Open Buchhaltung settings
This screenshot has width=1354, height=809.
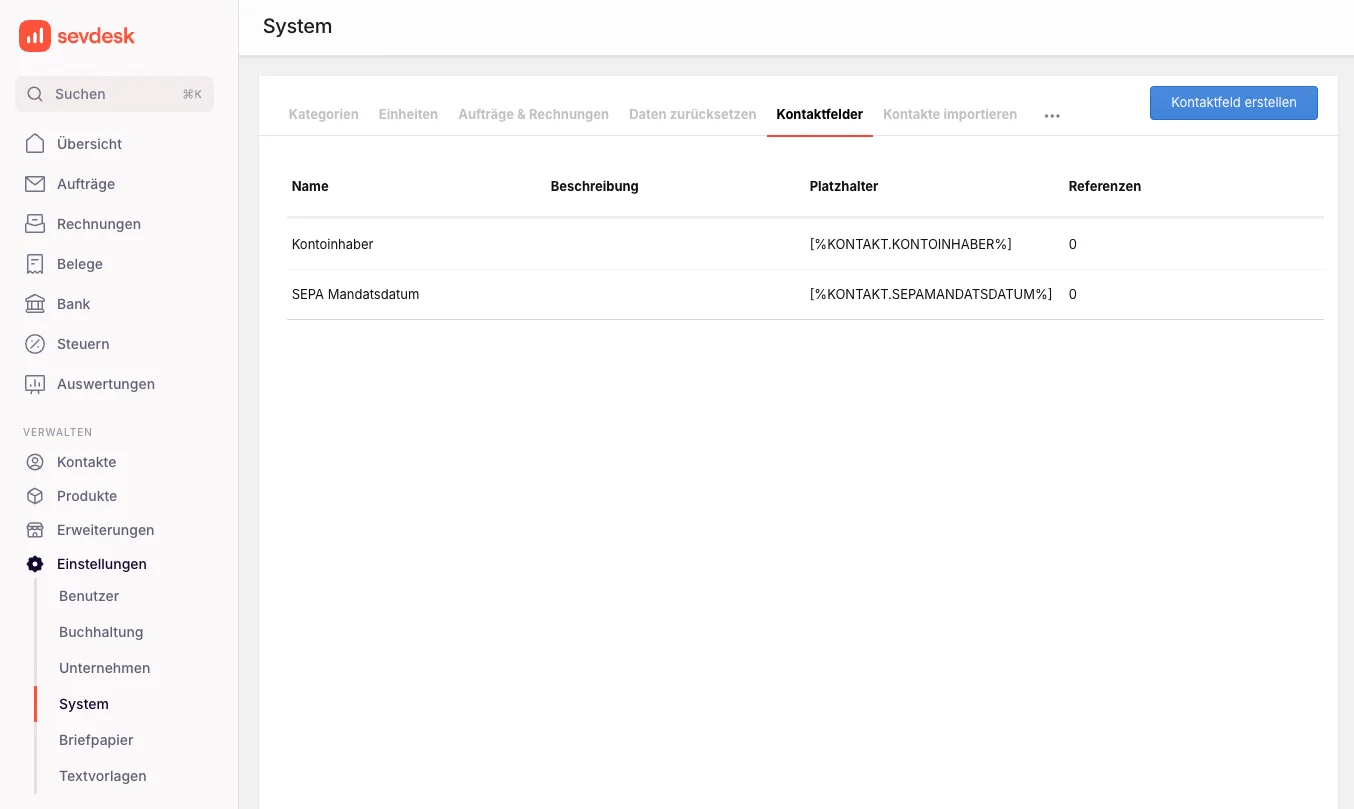point(101,632)
